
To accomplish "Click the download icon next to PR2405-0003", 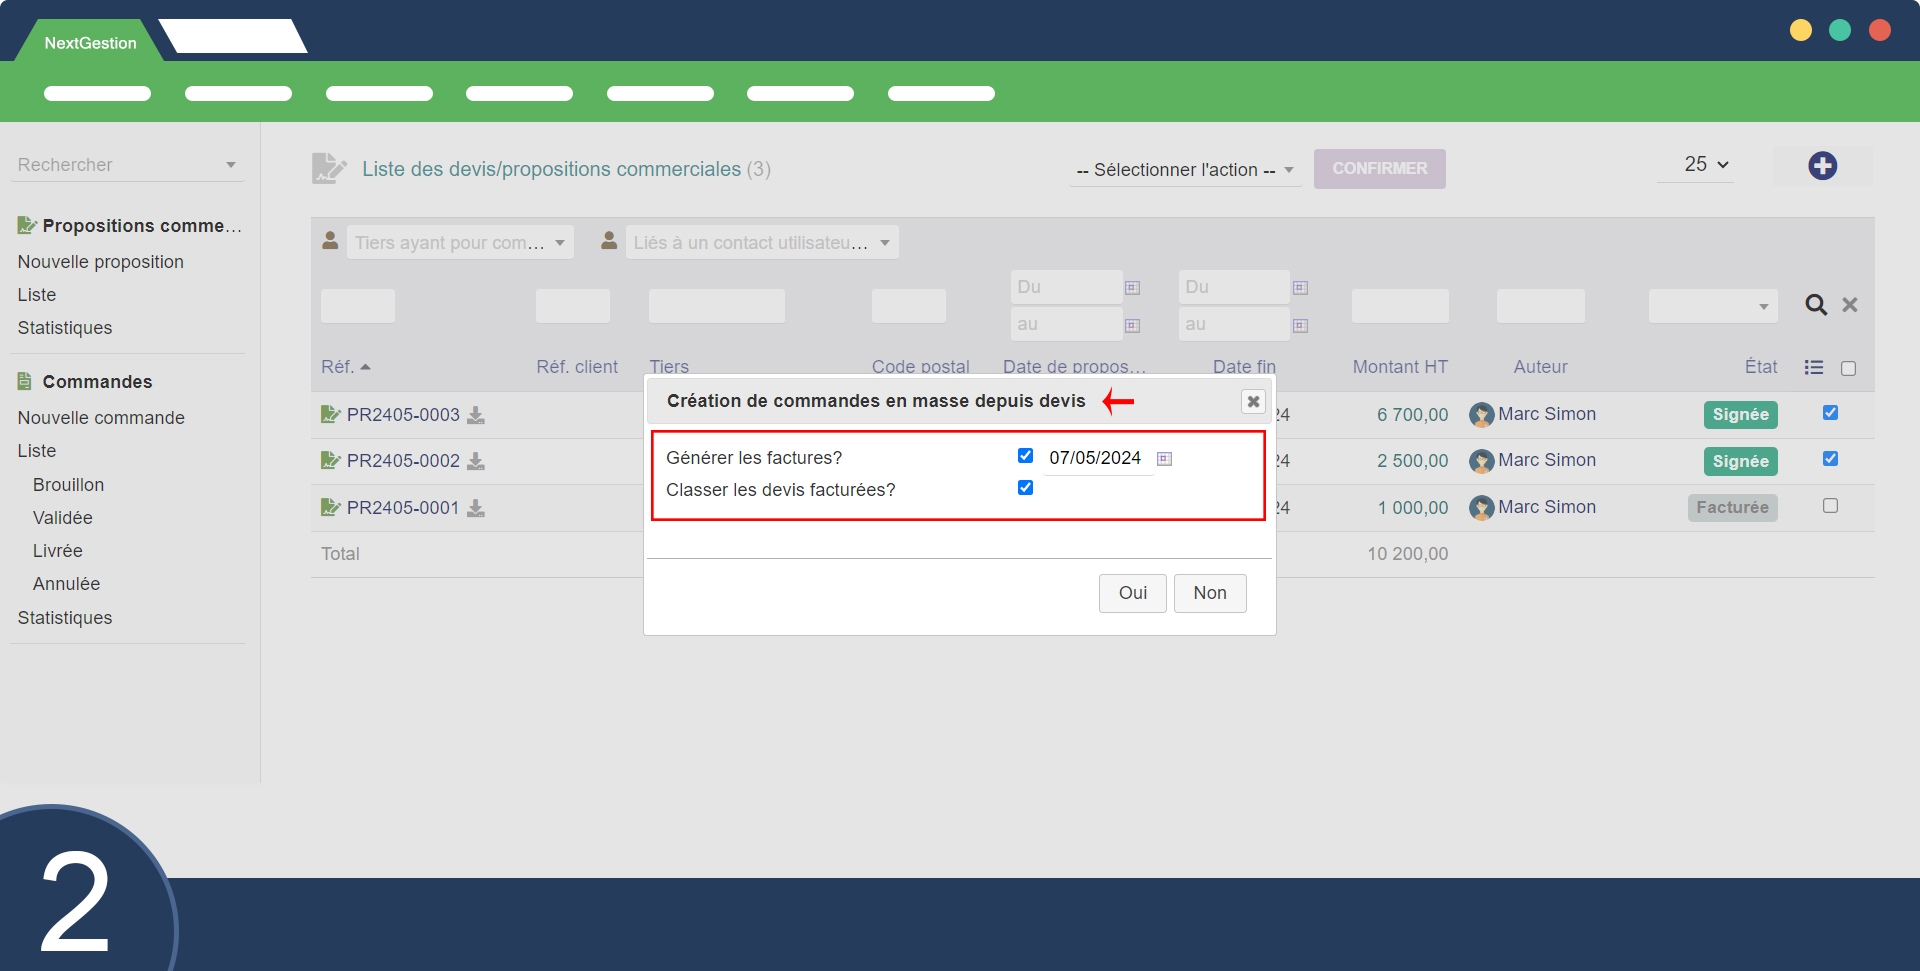I will pyautogui.click(x=476, y=415).
